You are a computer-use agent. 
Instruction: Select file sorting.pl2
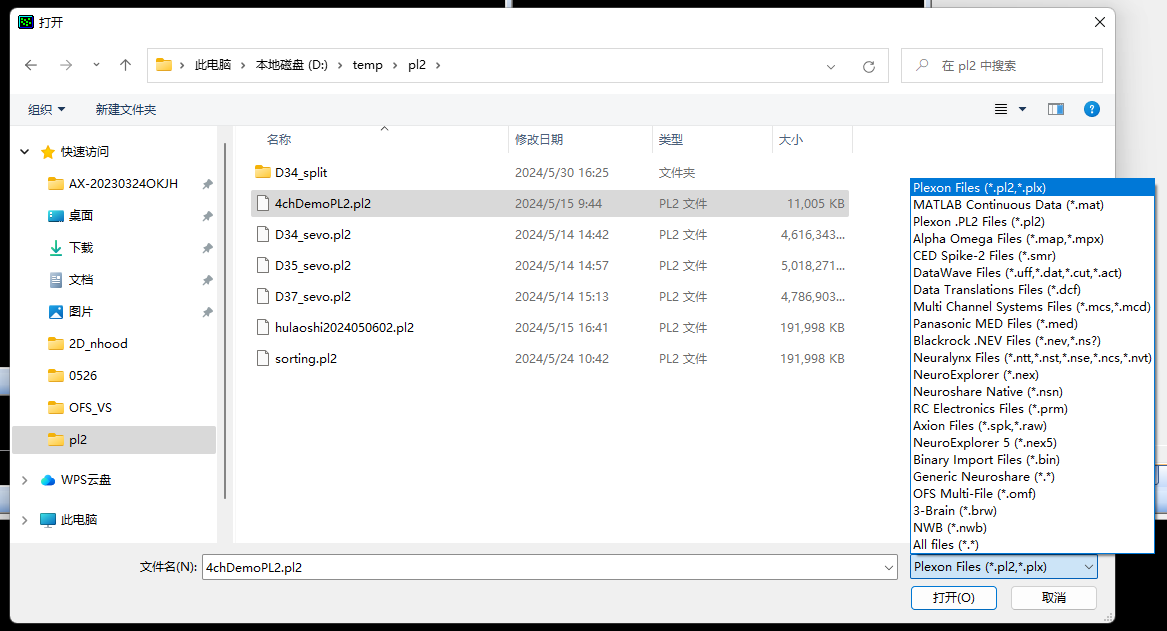click(550, 359)
